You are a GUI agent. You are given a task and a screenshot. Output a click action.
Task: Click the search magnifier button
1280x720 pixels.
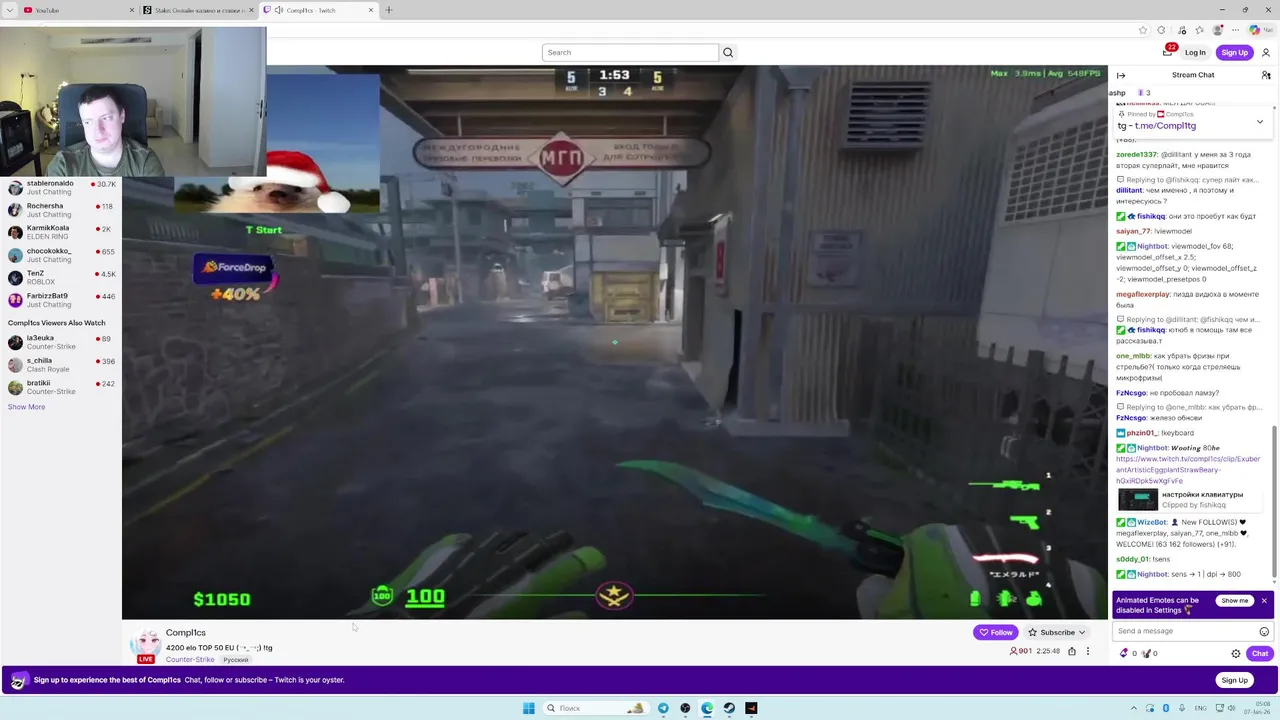(x=728, y=52)
